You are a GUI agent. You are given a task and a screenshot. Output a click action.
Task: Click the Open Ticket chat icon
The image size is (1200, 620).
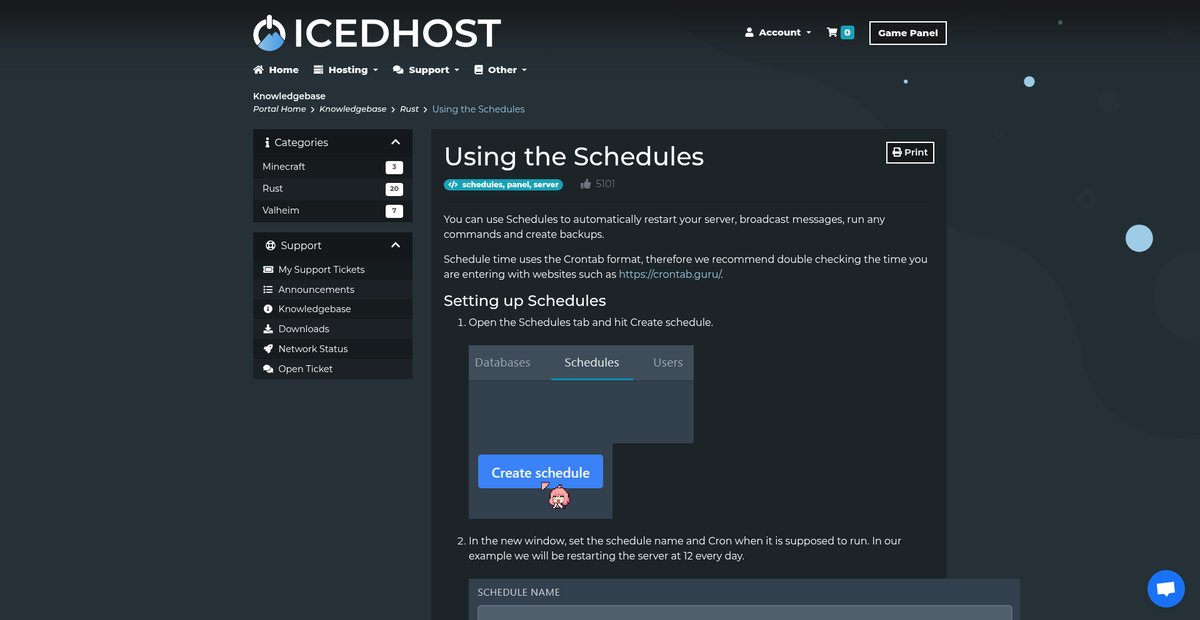point(268,369)
